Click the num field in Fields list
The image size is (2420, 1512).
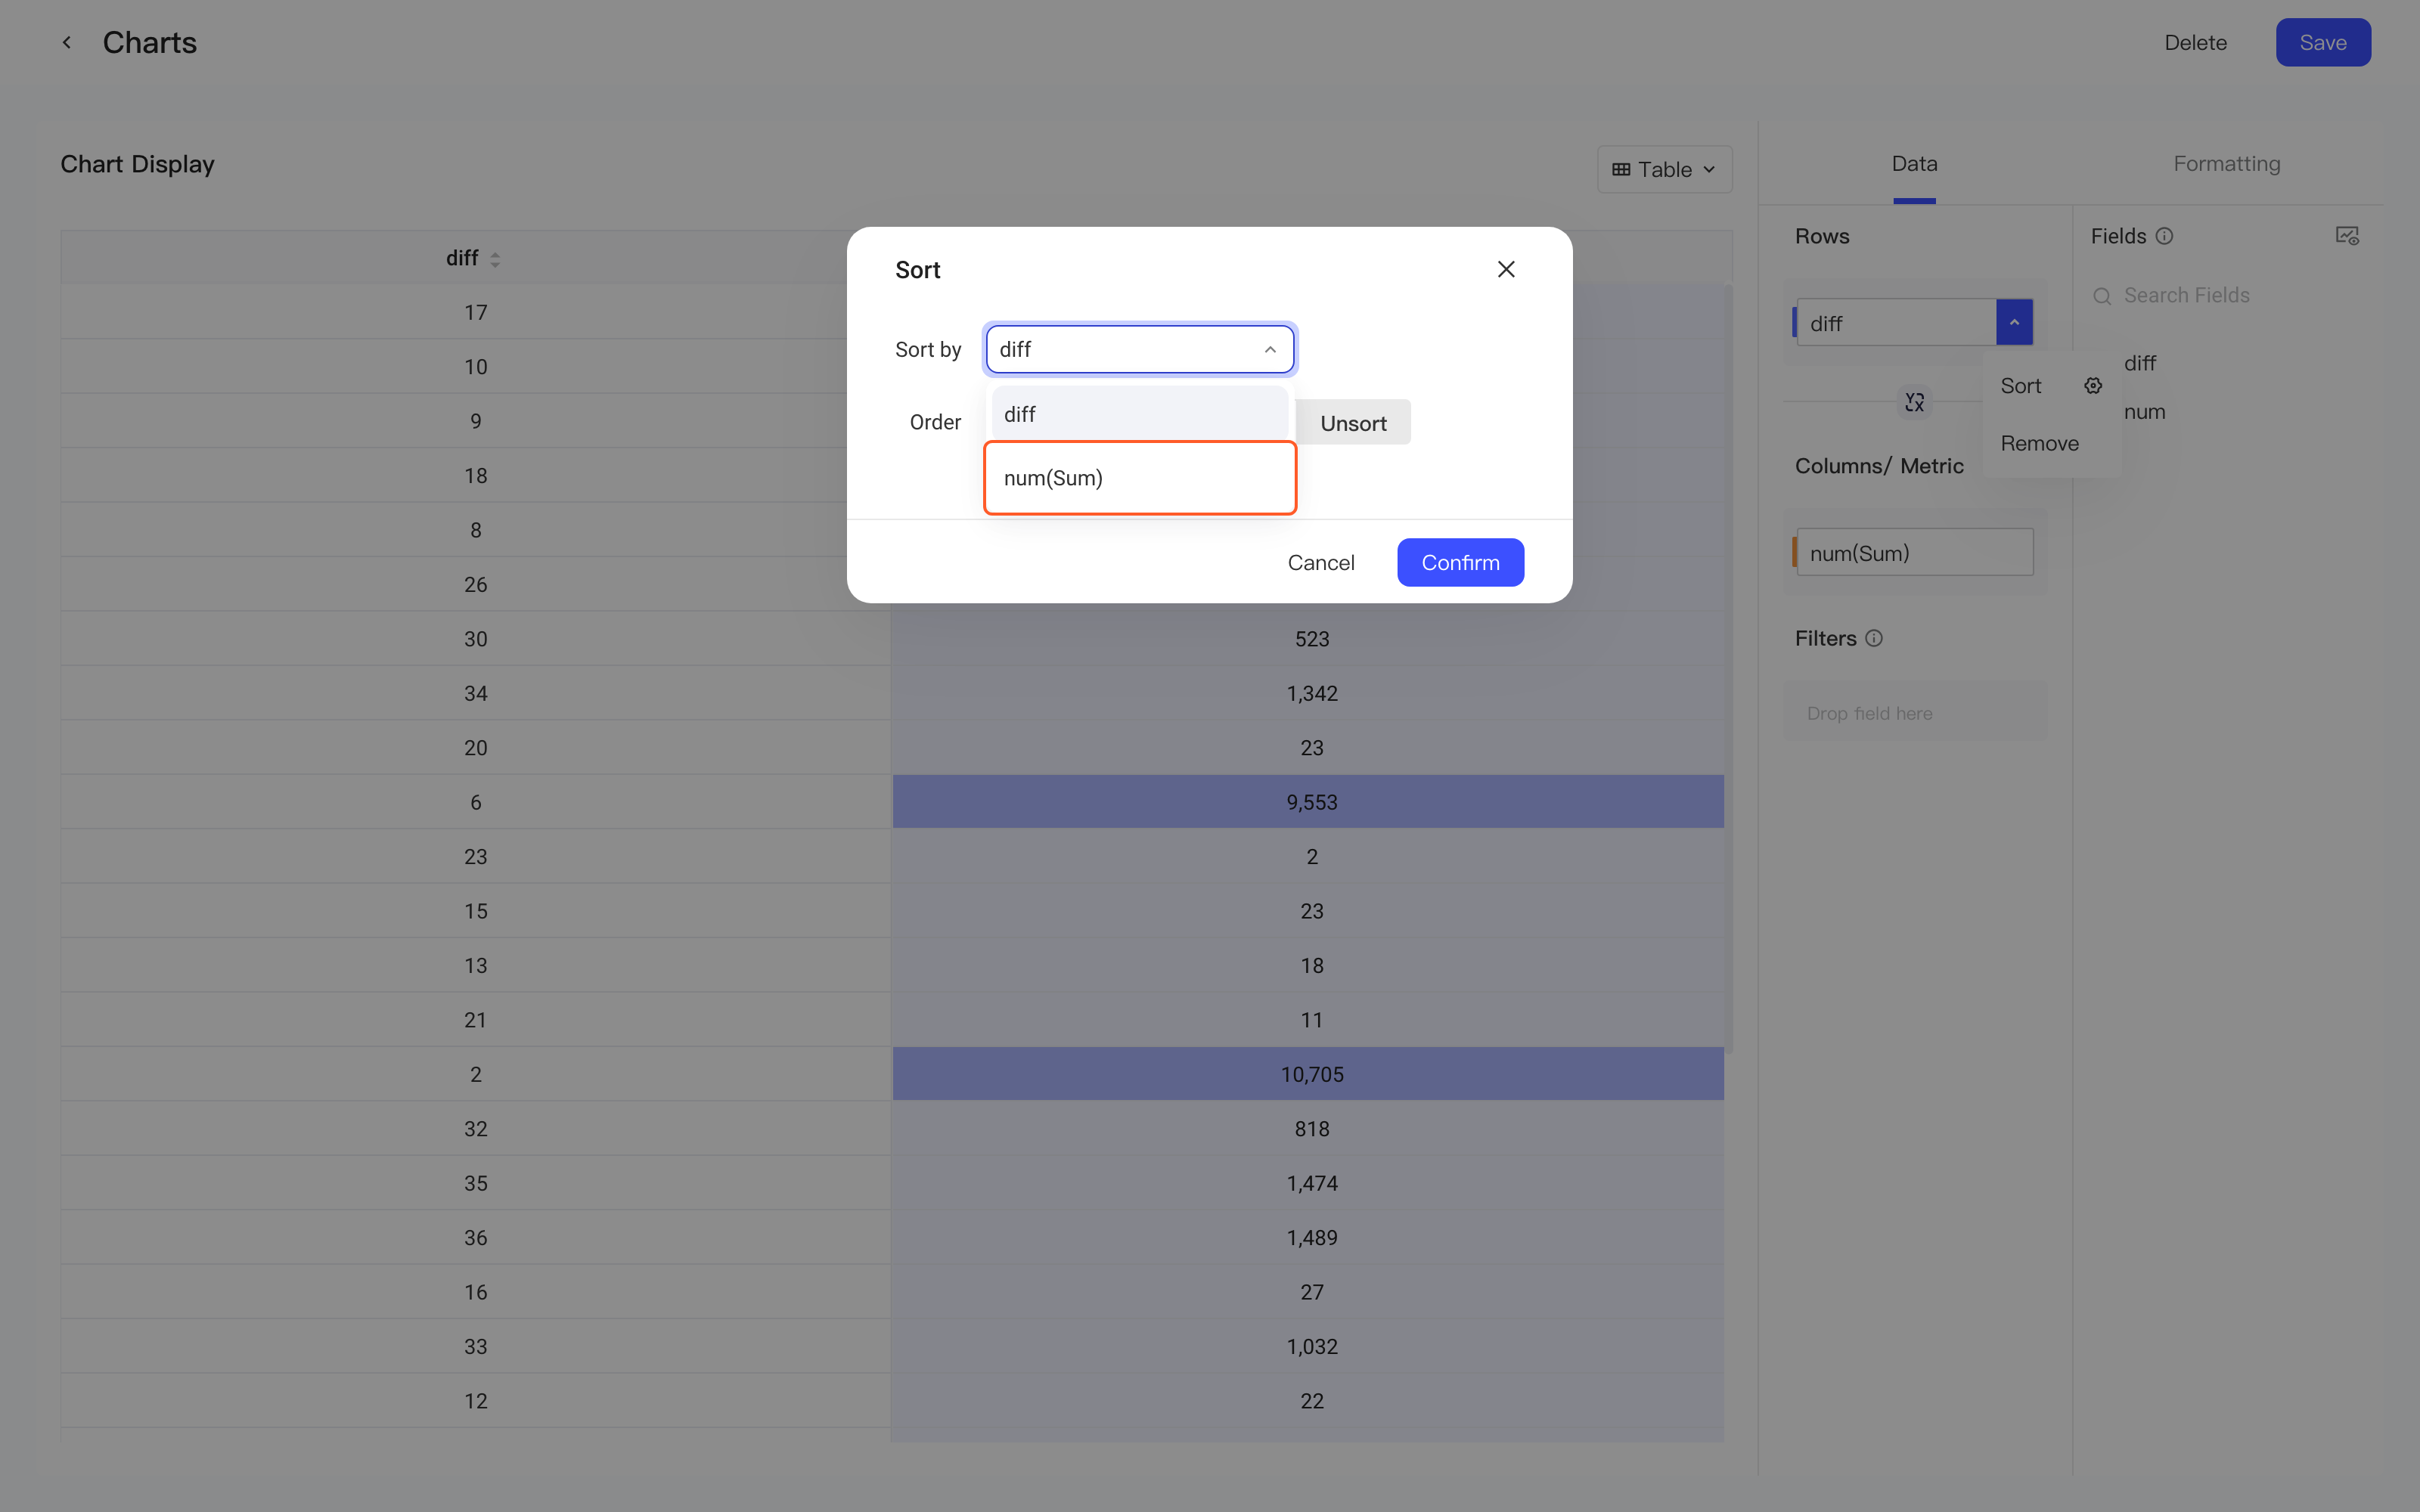pos(2144,412)
